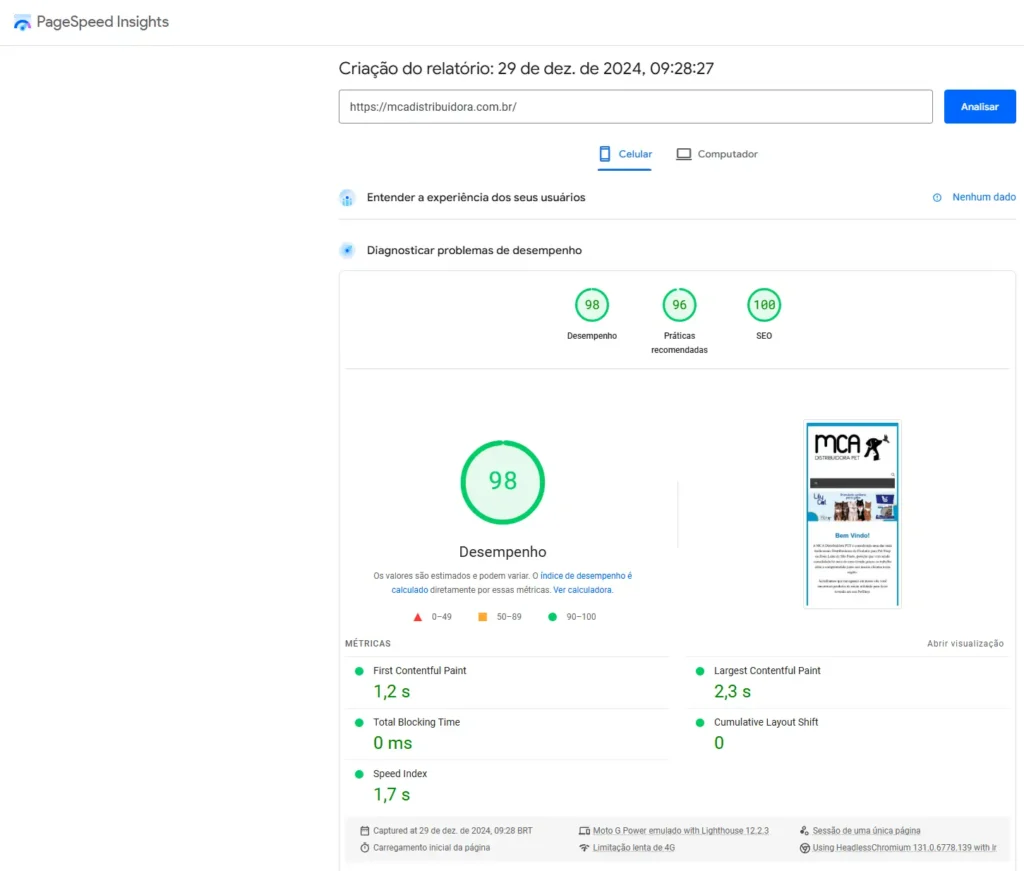The width and height of the screenshot is (1024, 871).
Task: Expand the First Contentful Paint metric
Action: (x=419, y=671)
